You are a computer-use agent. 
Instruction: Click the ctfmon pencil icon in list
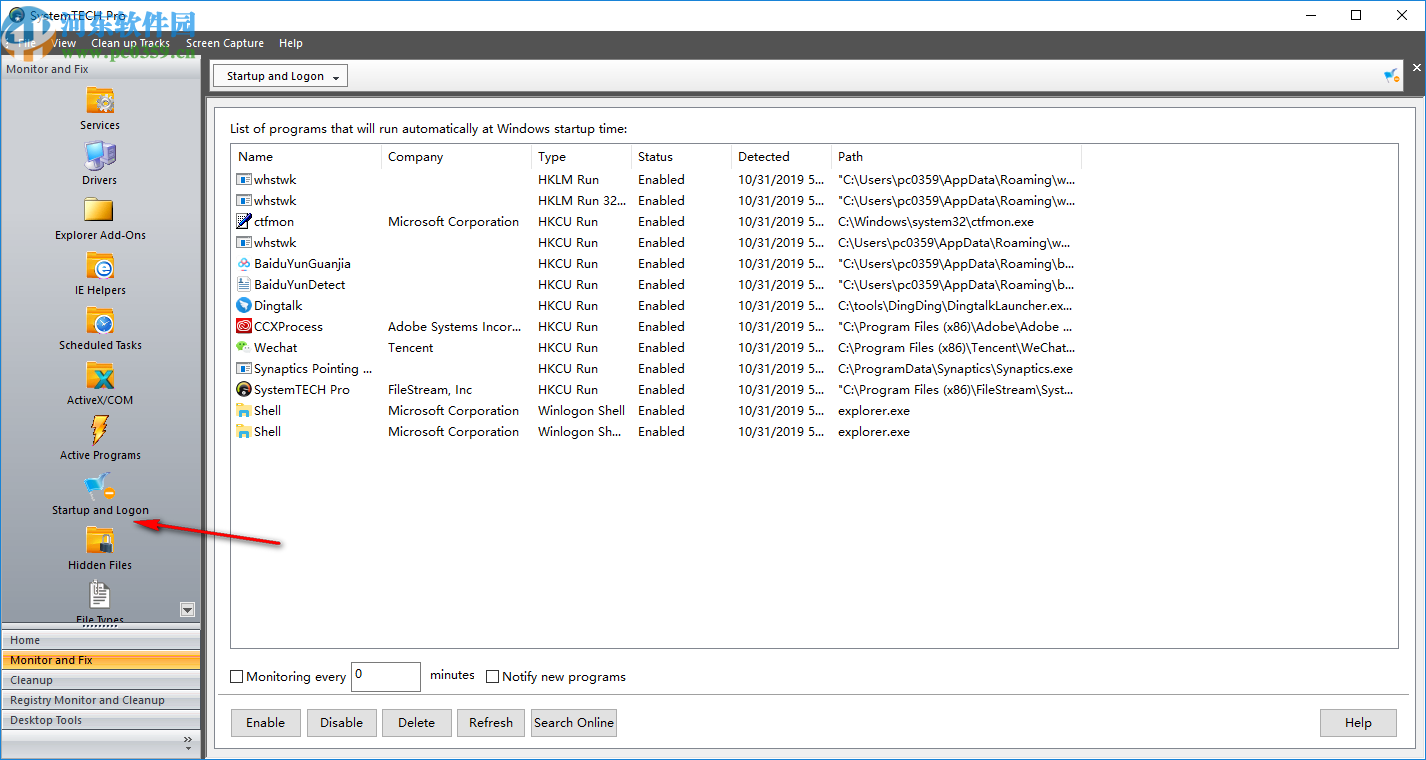pyautogui.click(x=243, y=222)
